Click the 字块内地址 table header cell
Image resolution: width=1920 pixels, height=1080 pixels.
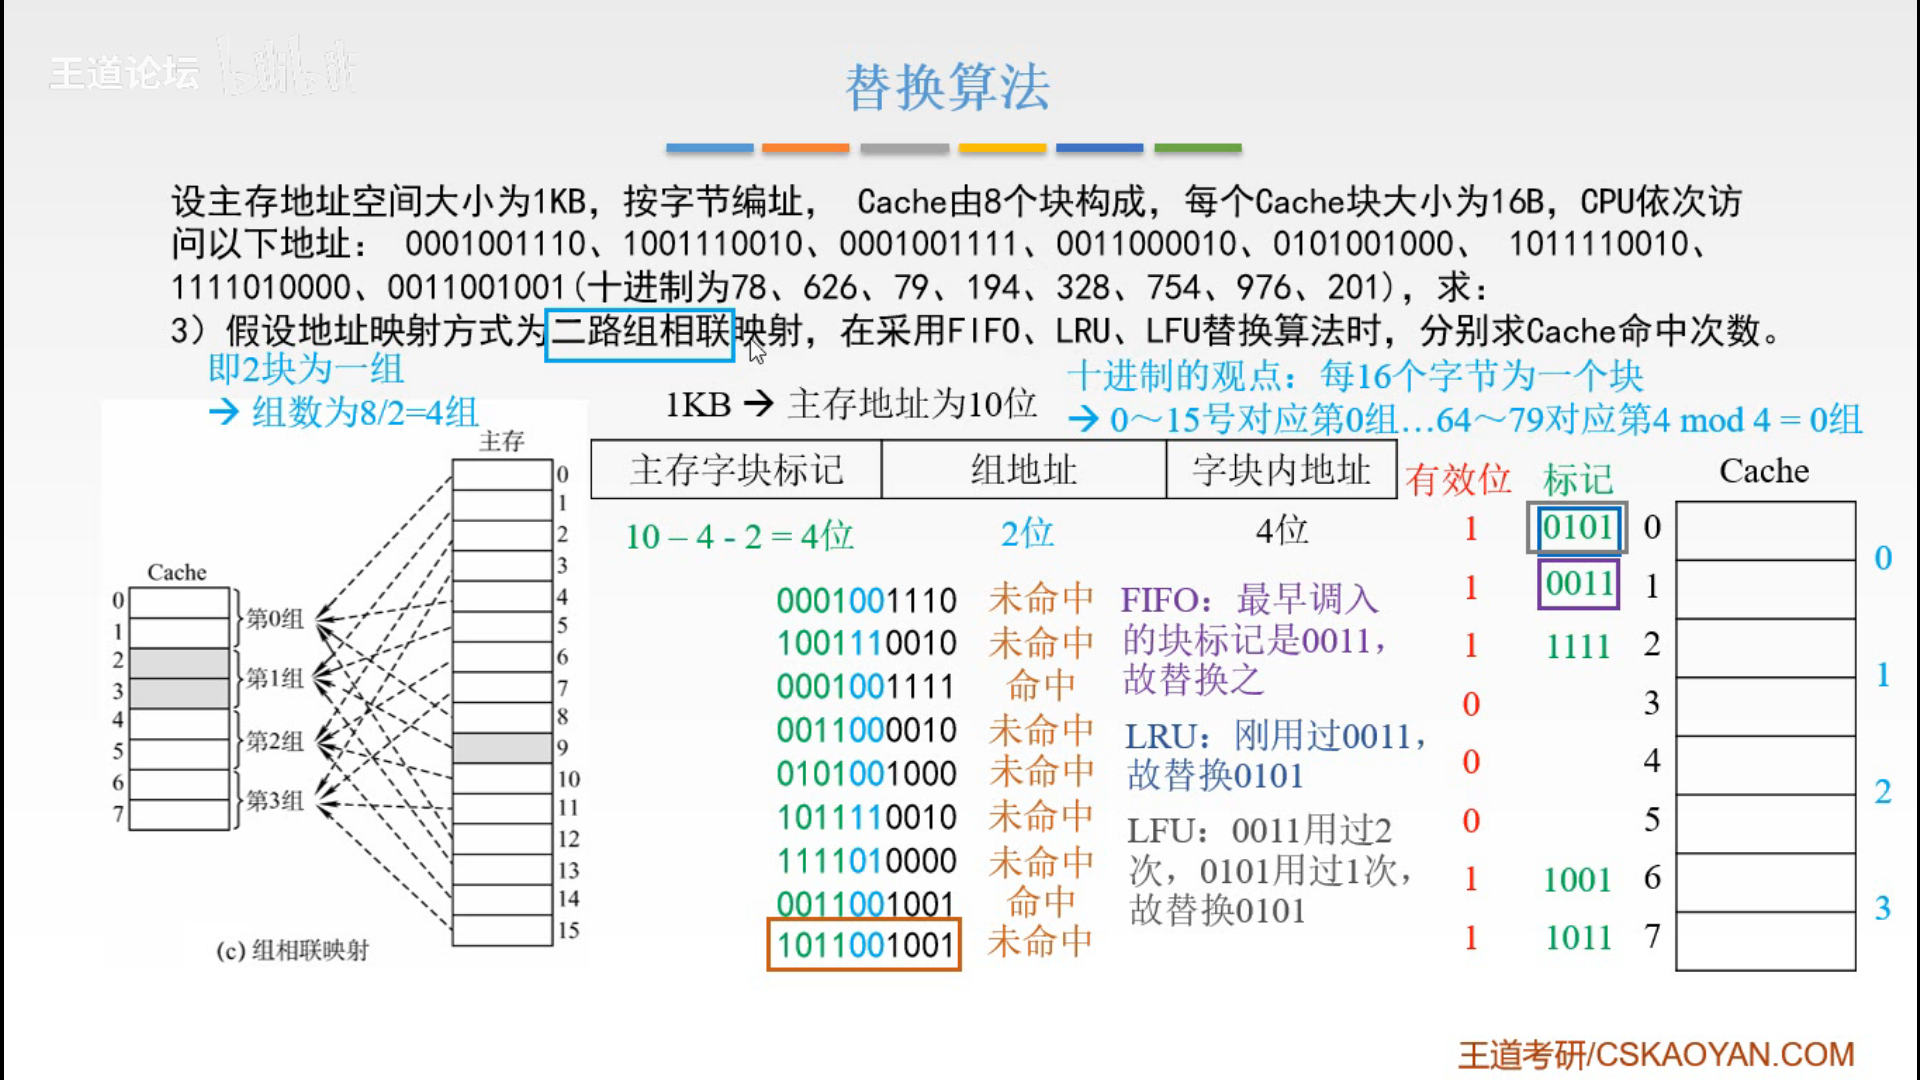coord(1281,470)
